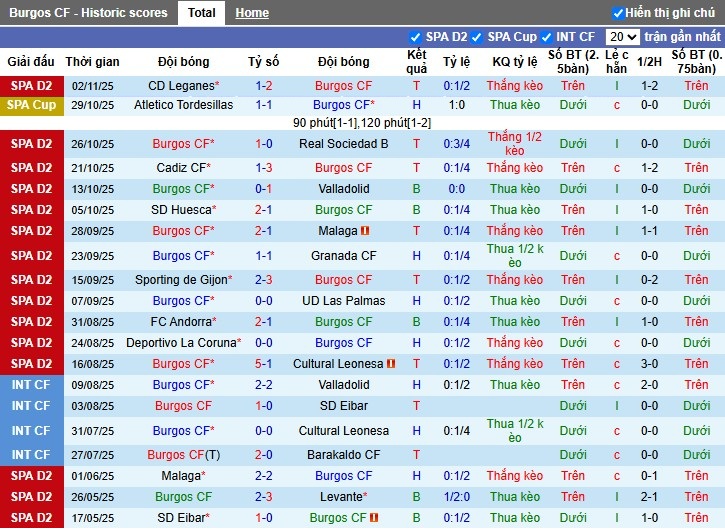Click Granada CF team name
725x531 pixels.
(x=344, y=256)
